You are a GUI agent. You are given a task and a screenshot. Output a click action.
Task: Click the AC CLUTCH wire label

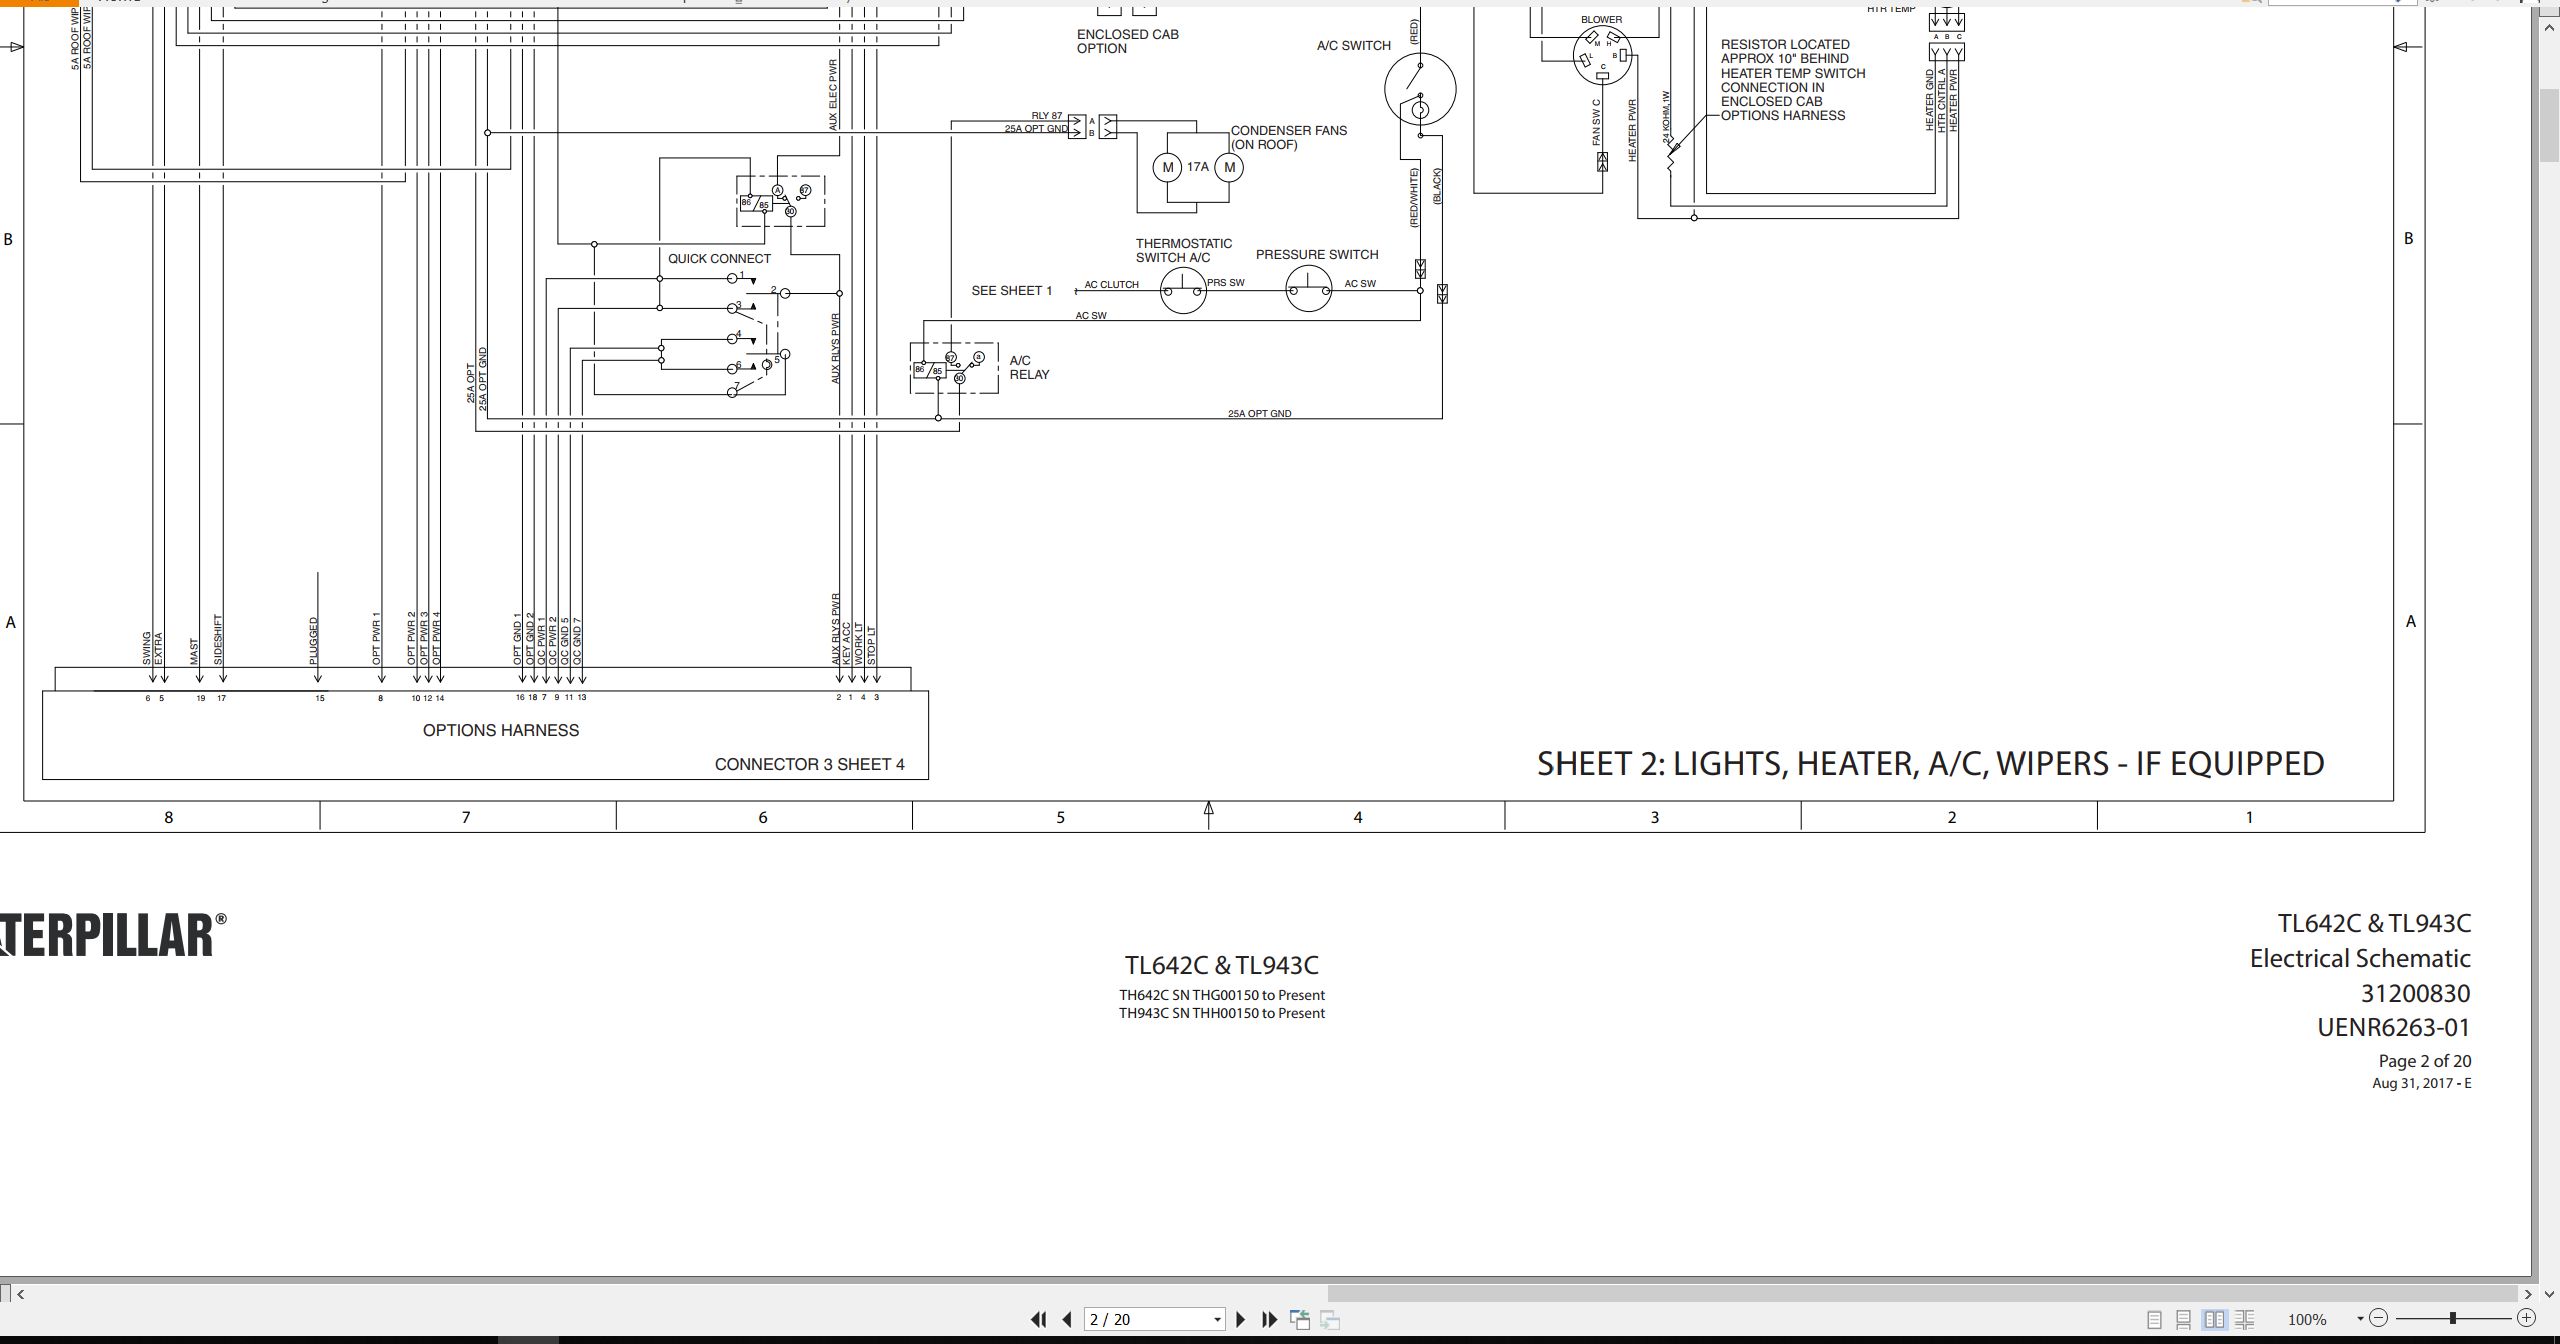tap(1111, 285)
